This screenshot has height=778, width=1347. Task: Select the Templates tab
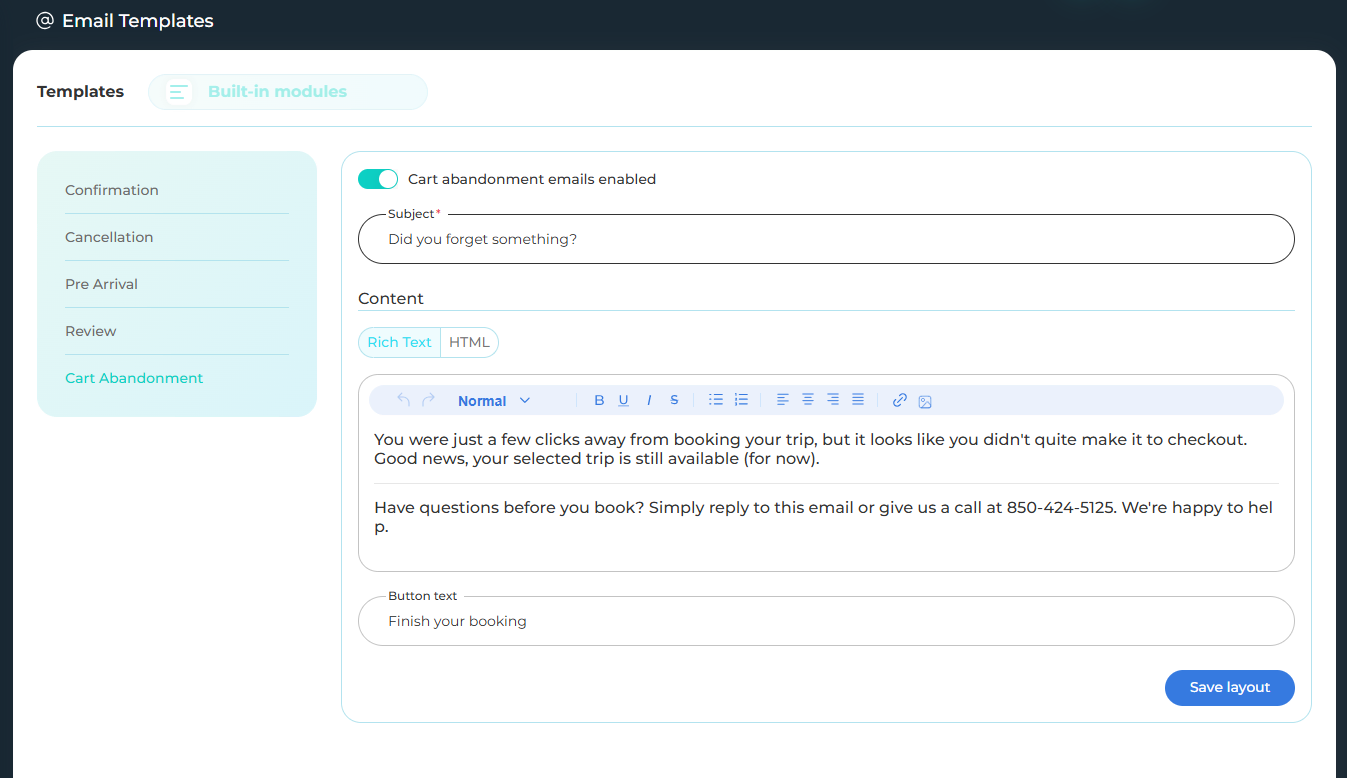[81, 91]
